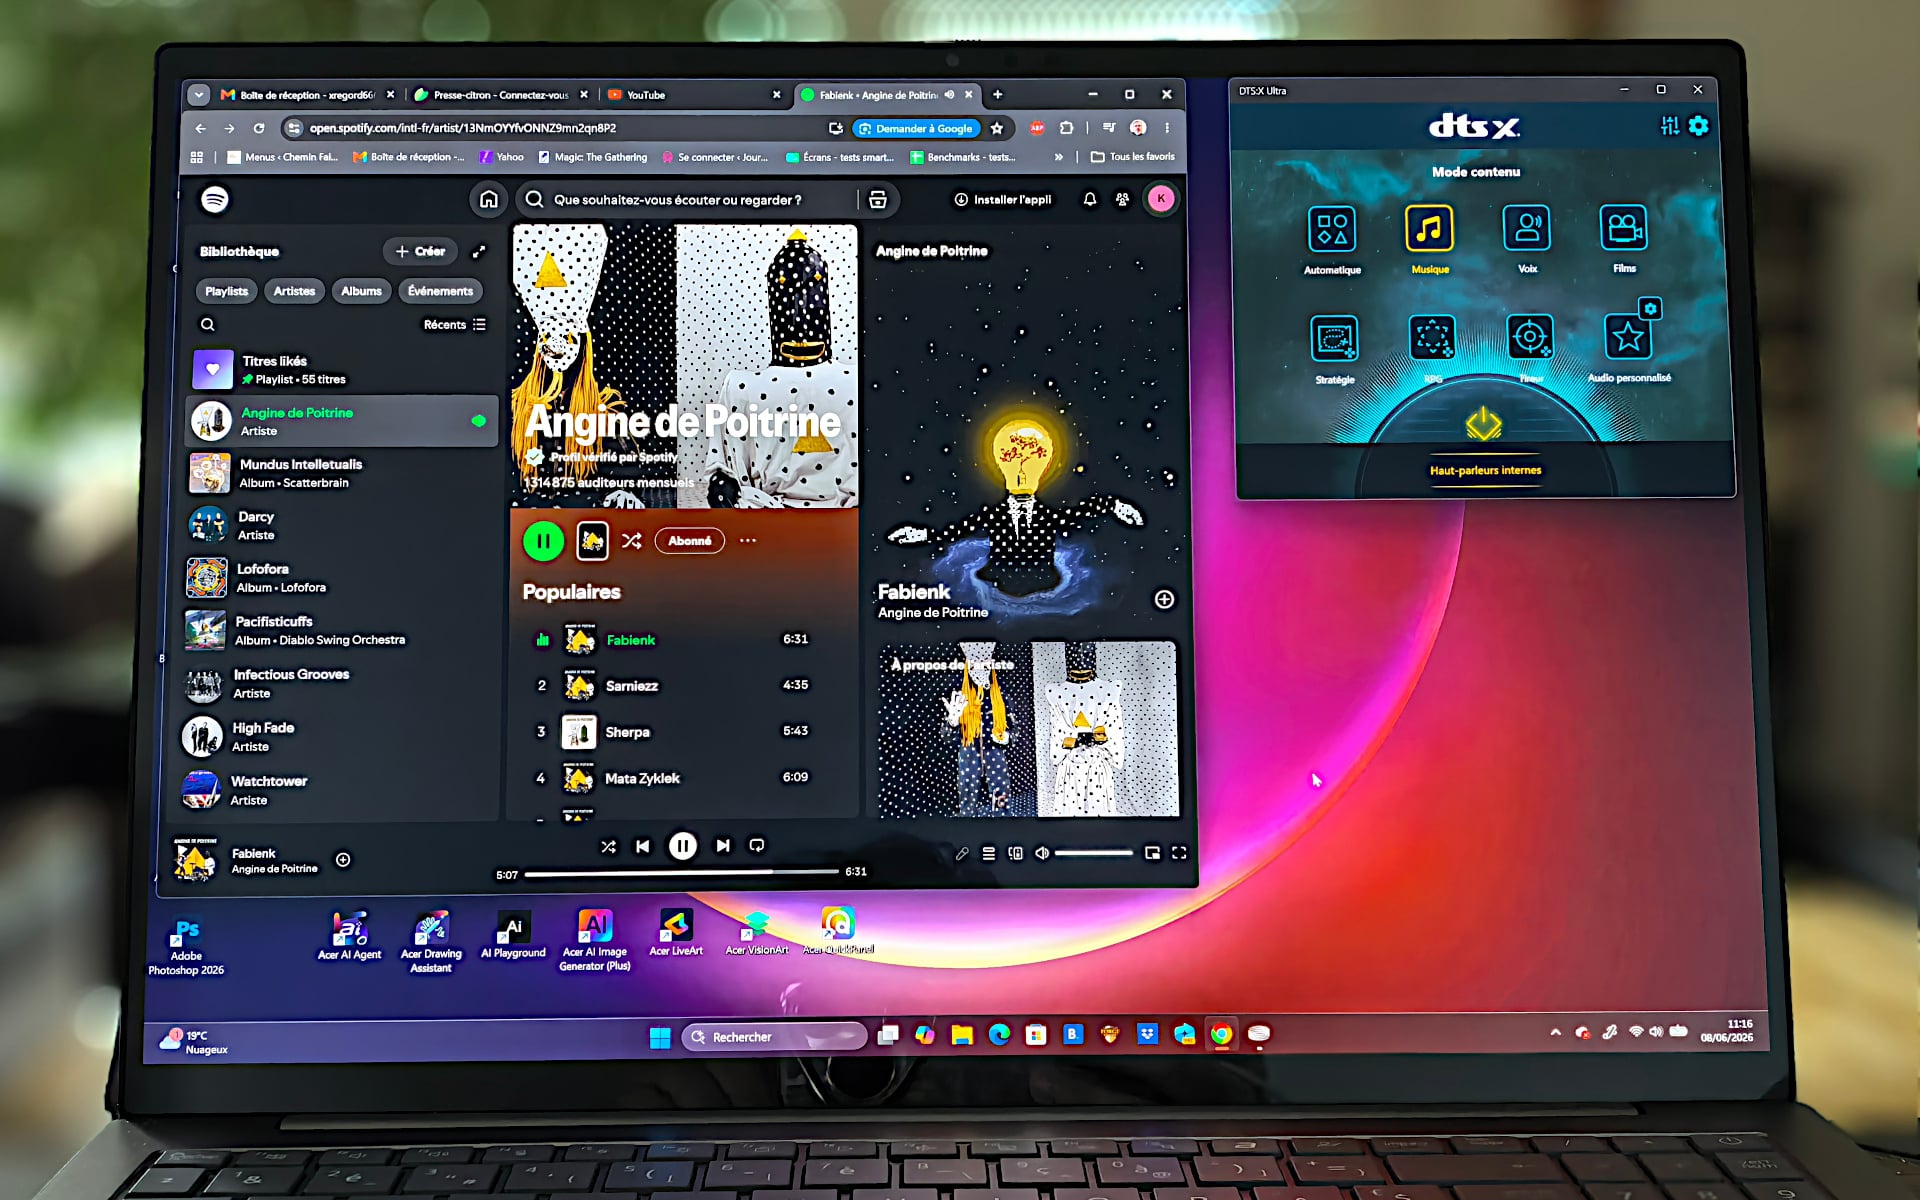Screen dimensions: 1920x1200
Task: Open the connect-to-device icon in the player bar
Action: (1015, 853)
